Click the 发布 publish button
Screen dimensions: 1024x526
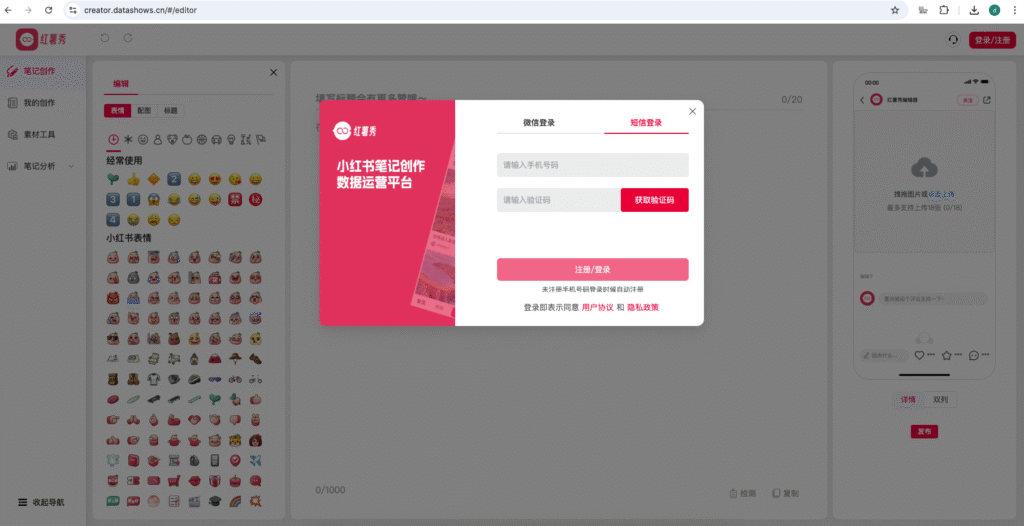(x=924, y=431)
